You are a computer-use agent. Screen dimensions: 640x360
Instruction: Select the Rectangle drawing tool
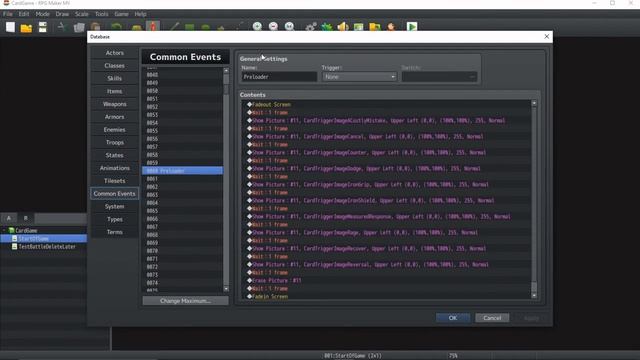click(190, 27)
